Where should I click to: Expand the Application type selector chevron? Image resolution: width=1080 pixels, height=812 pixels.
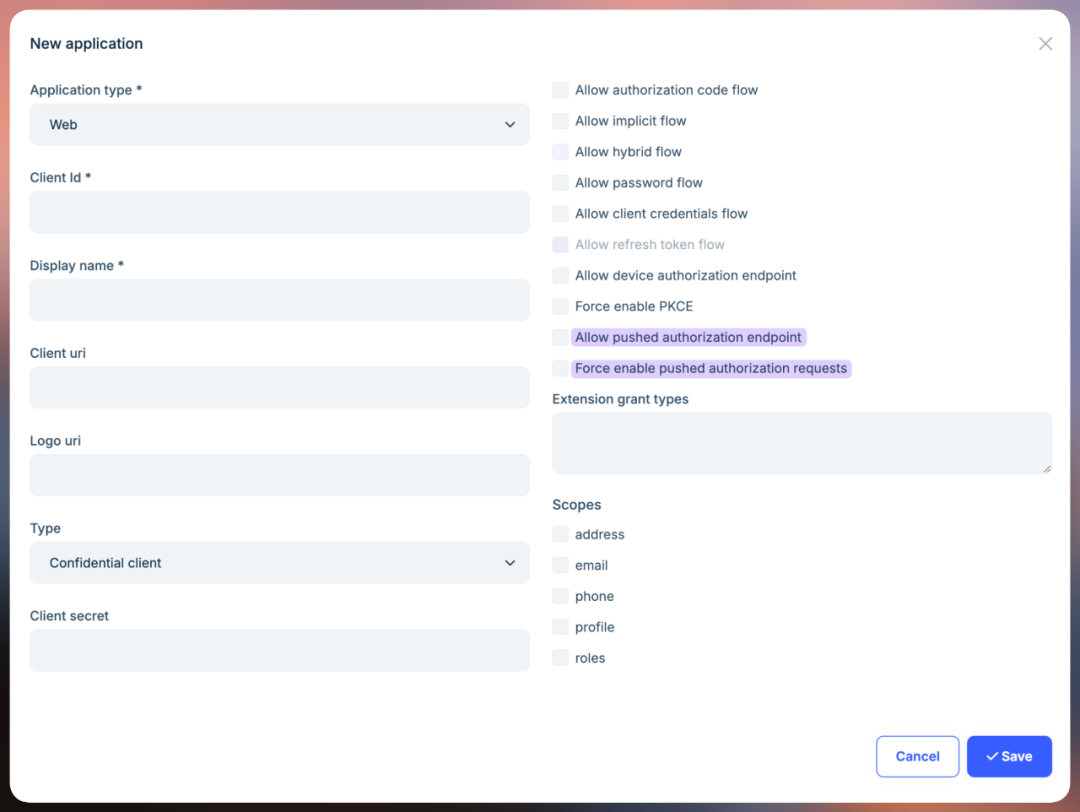(x=511, y=124)
